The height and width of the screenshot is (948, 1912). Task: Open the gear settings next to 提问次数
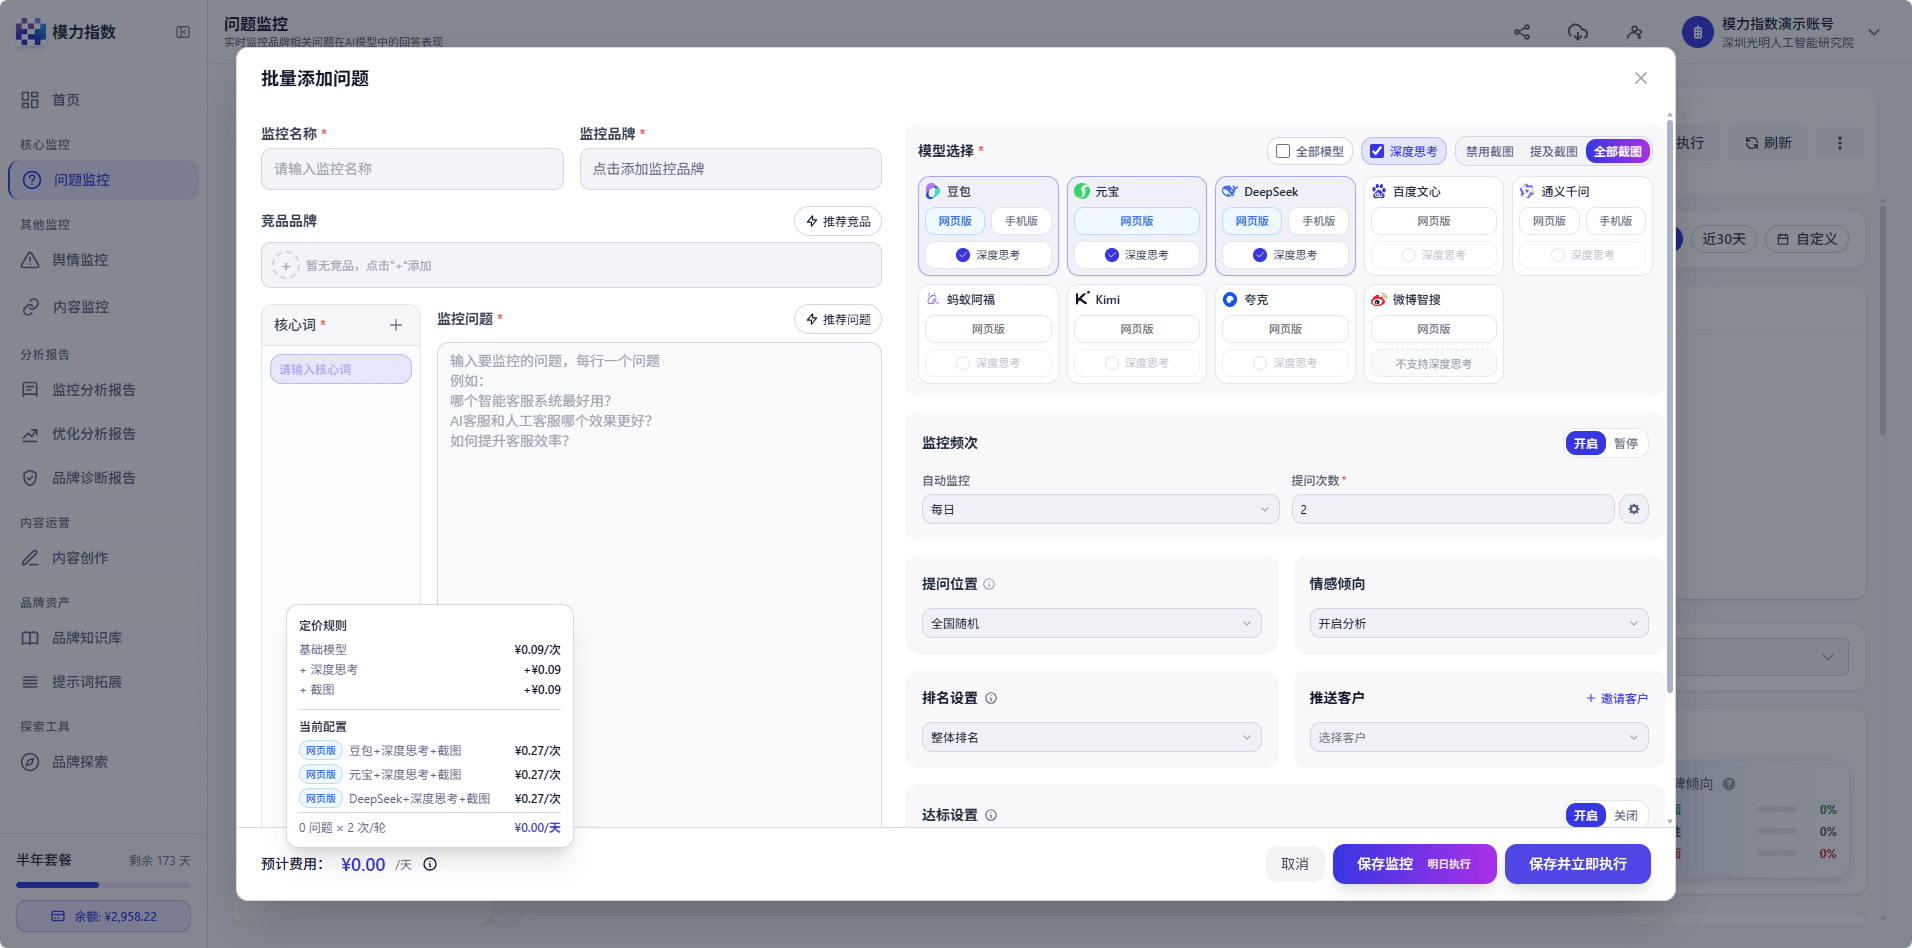(1634, 509)
